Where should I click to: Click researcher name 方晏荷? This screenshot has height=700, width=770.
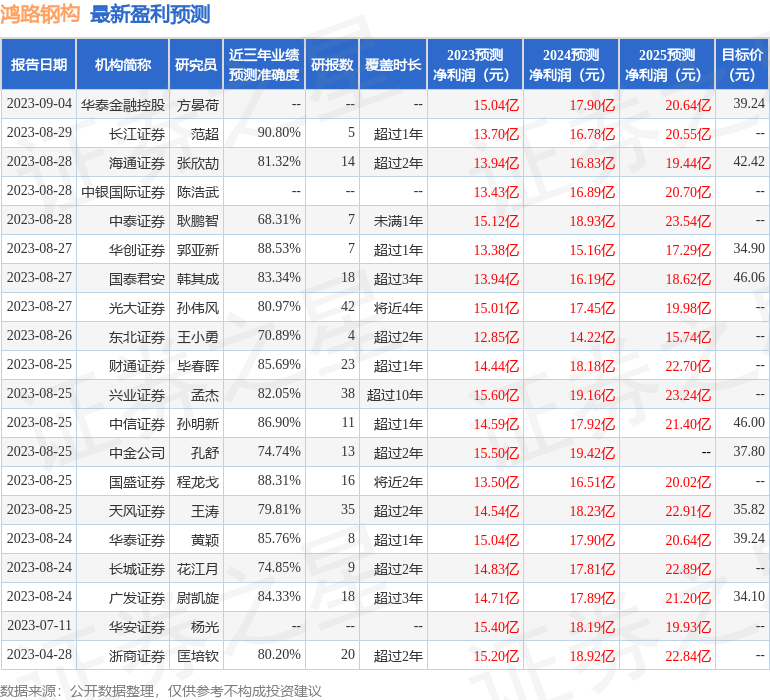[x=198, y=105]
